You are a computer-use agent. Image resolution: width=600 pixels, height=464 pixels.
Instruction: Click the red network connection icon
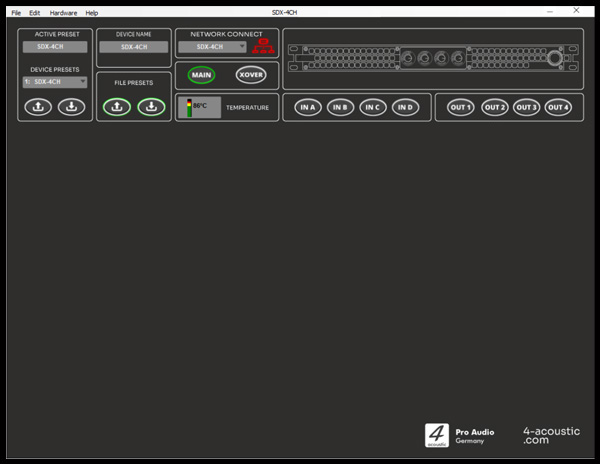point(263,46)
